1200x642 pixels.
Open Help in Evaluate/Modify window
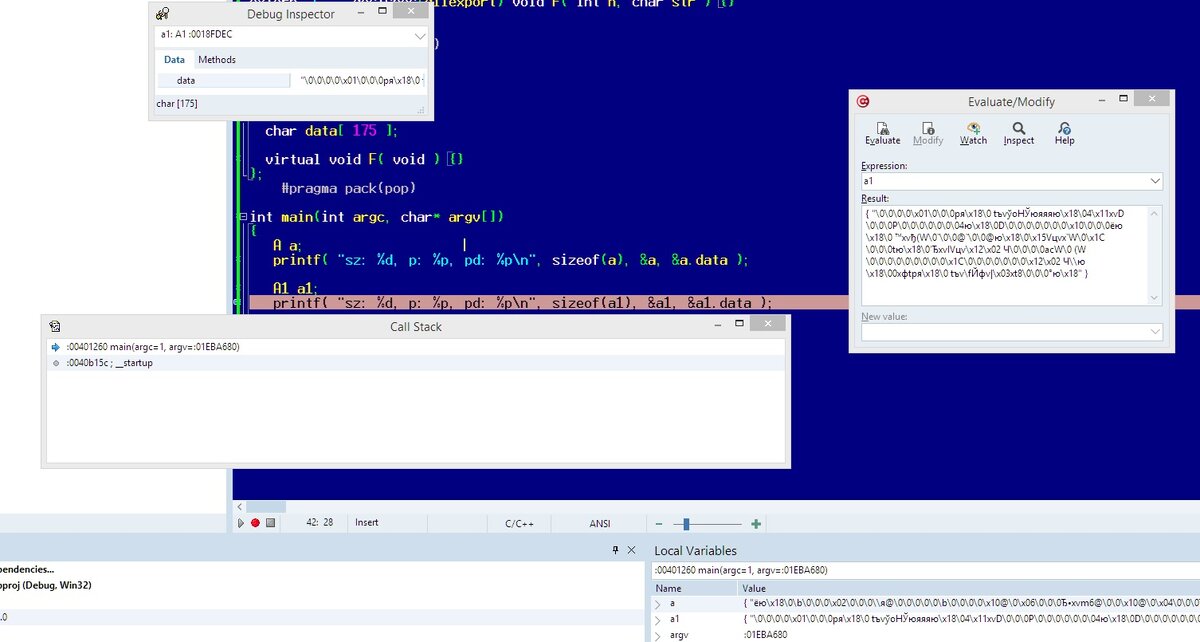pyautogui.click(x=1064, y=134)
